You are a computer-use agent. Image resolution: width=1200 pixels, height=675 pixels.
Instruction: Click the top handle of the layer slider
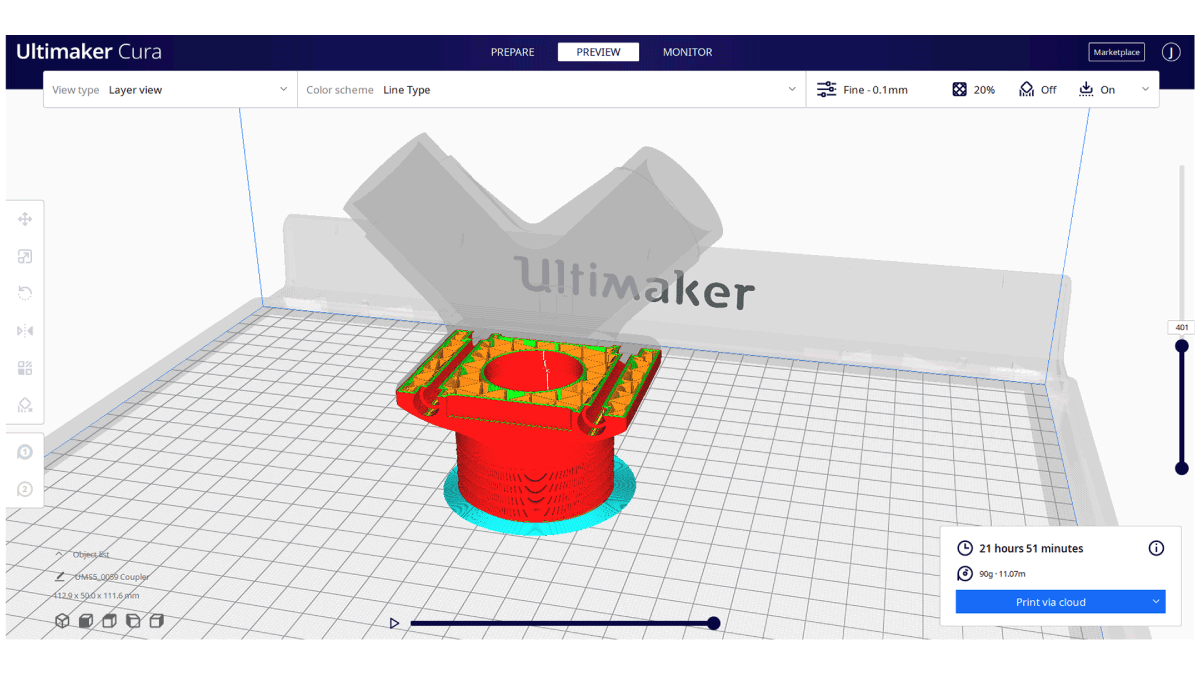pyautogui.click(x=1182, y=346)
